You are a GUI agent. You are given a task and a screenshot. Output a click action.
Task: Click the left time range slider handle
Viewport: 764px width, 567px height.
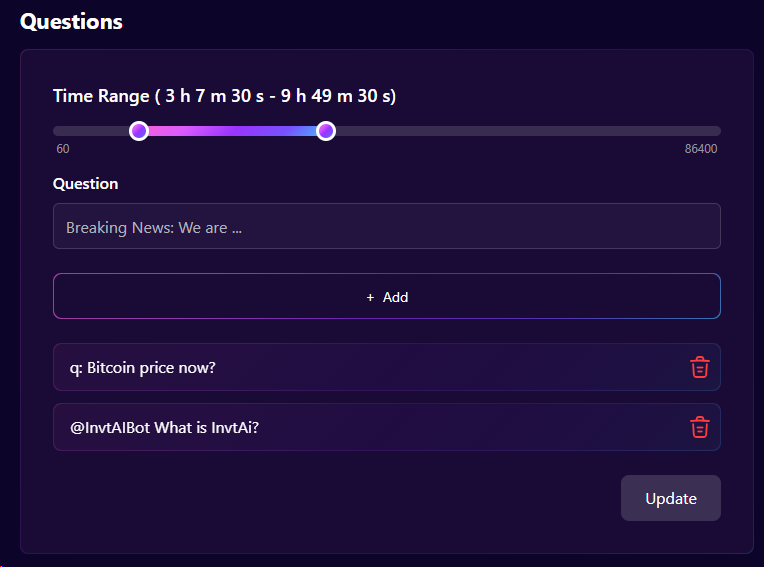tap(139, 131)
